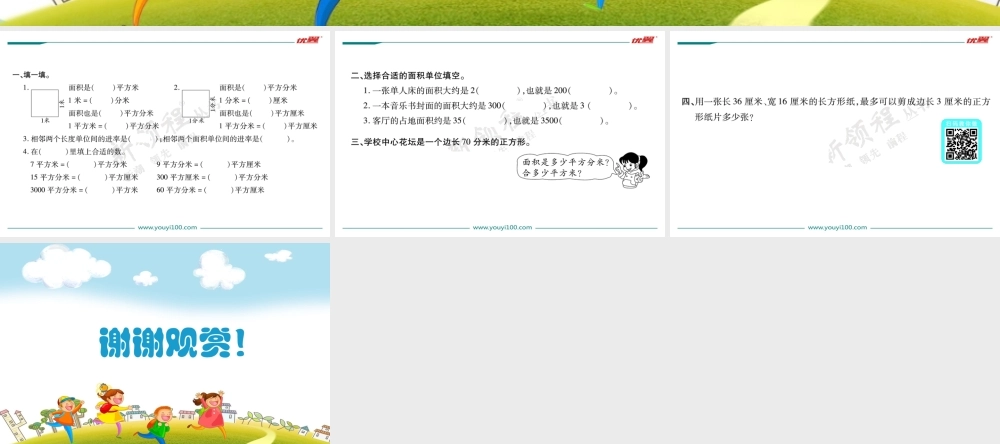Click the red logo on the 长方形纸 slide
The image size is (1000, 444).
tap(979, 41)
